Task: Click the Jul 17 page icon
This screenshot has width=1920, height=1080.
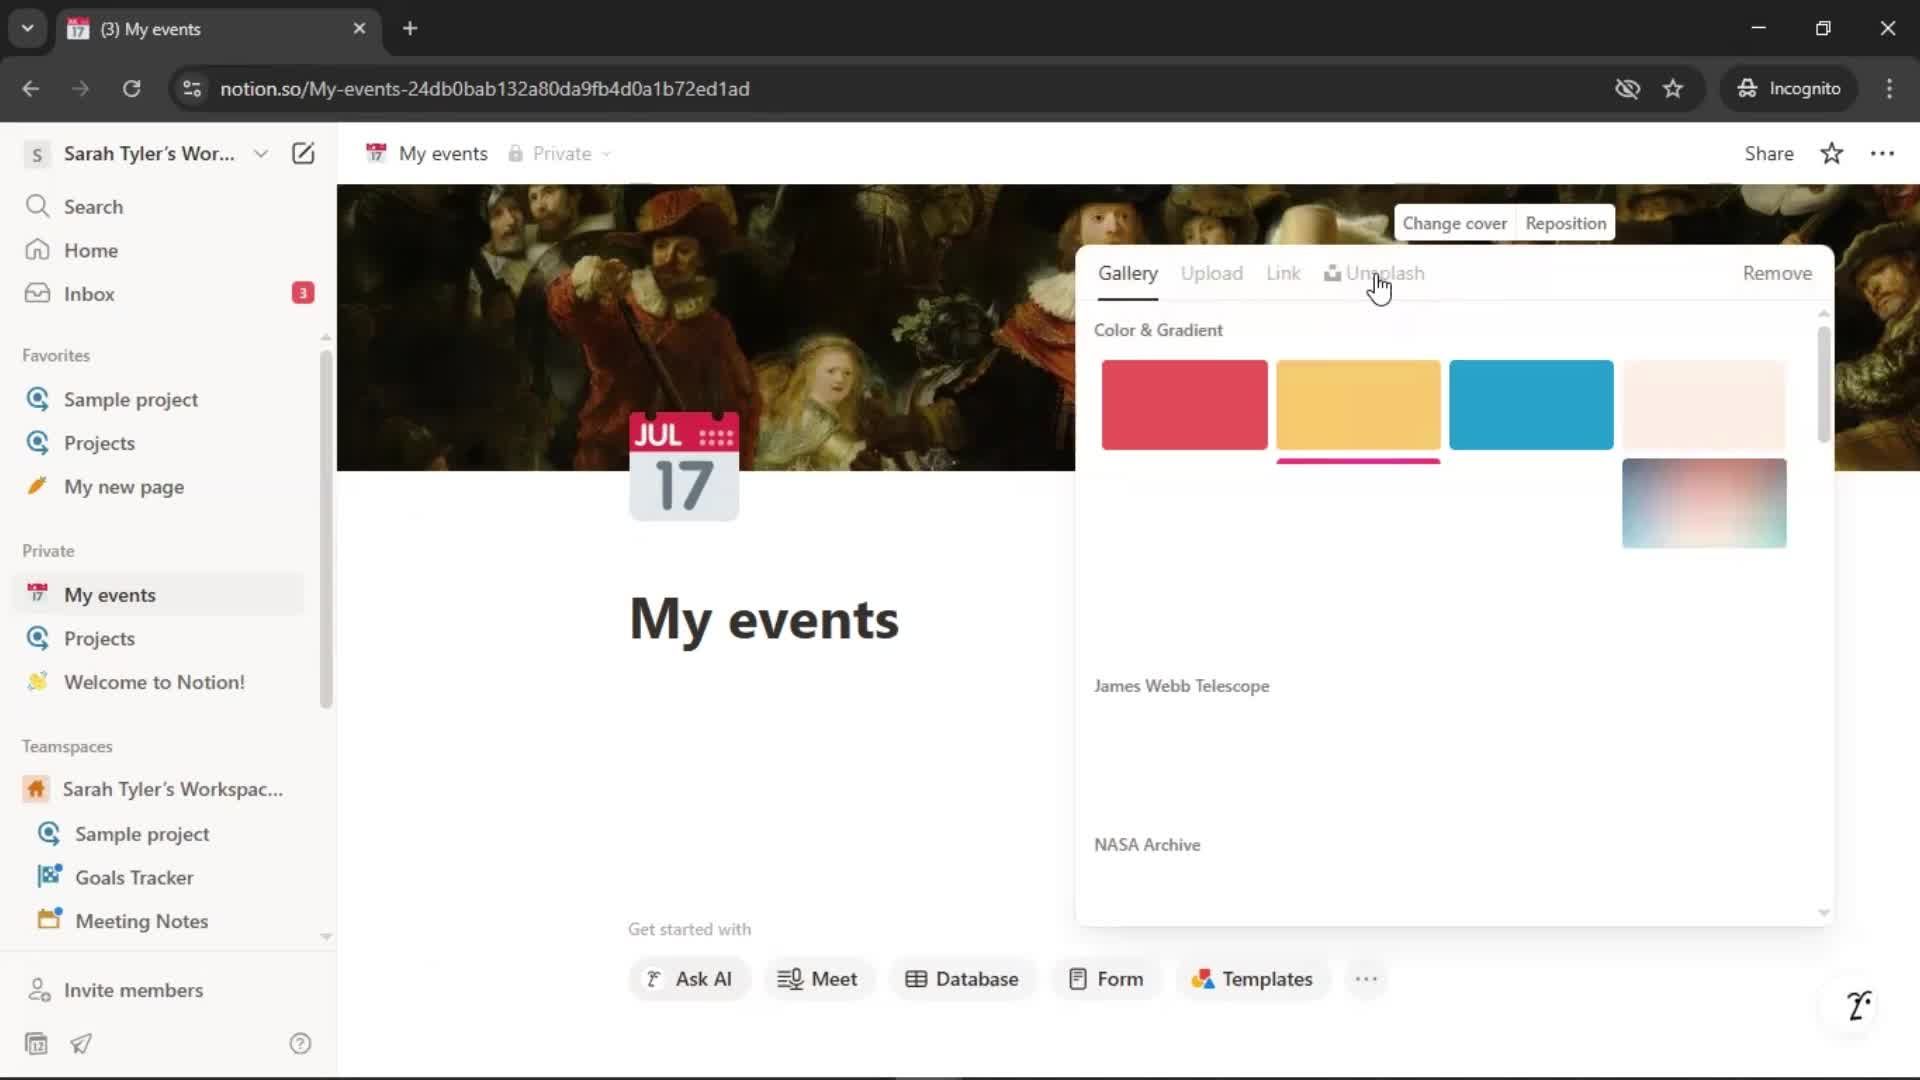Action: [684, 466]
